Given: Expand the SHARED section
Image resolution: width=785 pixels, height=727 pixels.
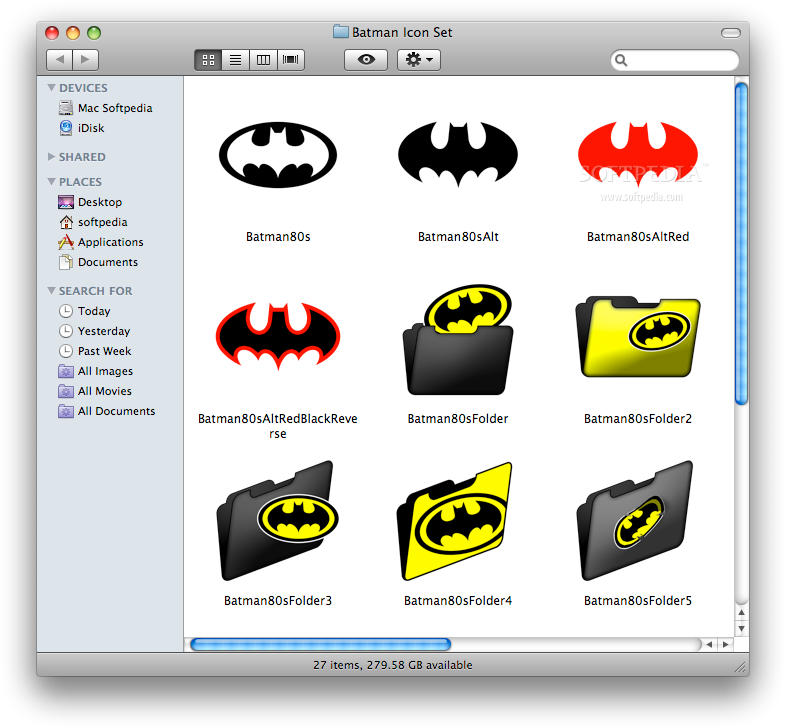Looking at the screenshot, I should [51, 157].
